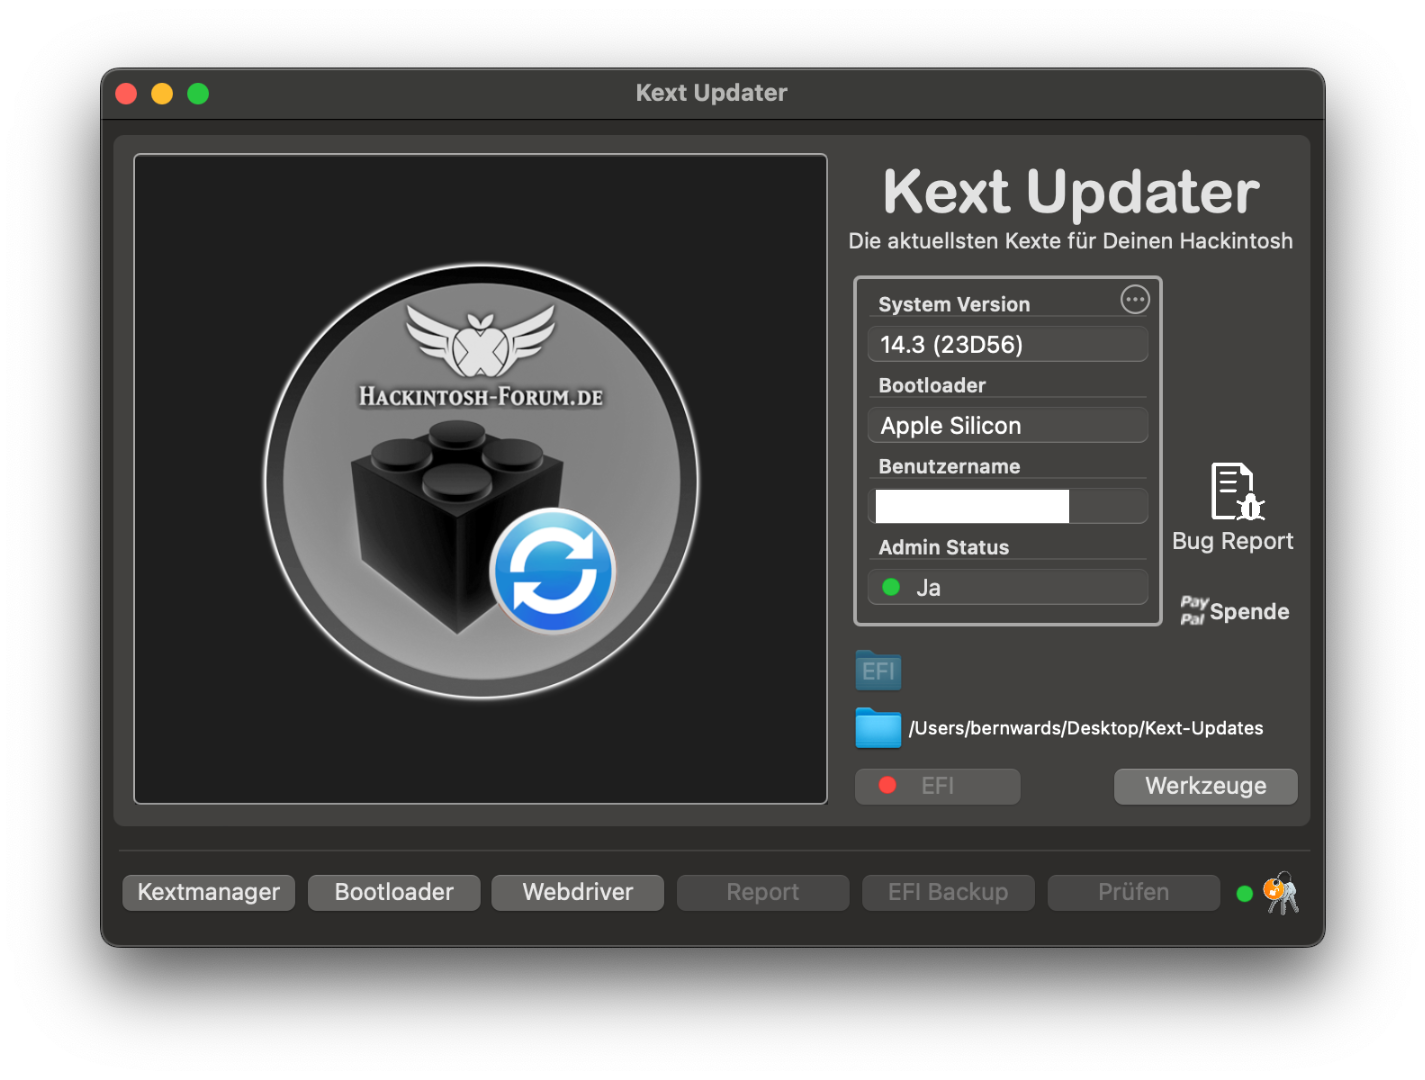Screen dimensions: 1425x1080
Task: Open the Kextmanager section
Action: (x=209, y=892)
